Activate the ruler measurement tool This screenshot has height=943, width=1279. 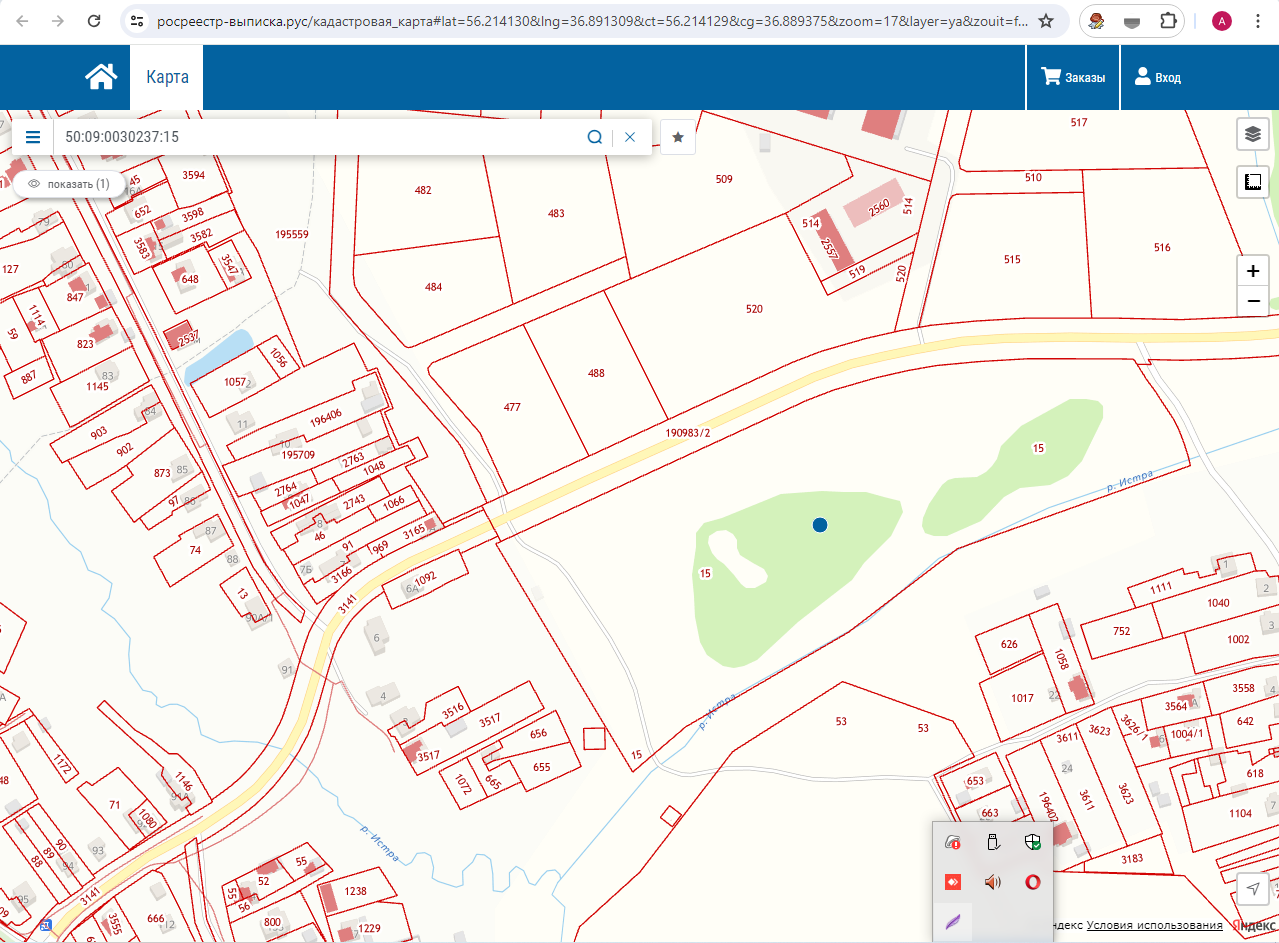click(x=1253, y=181)
